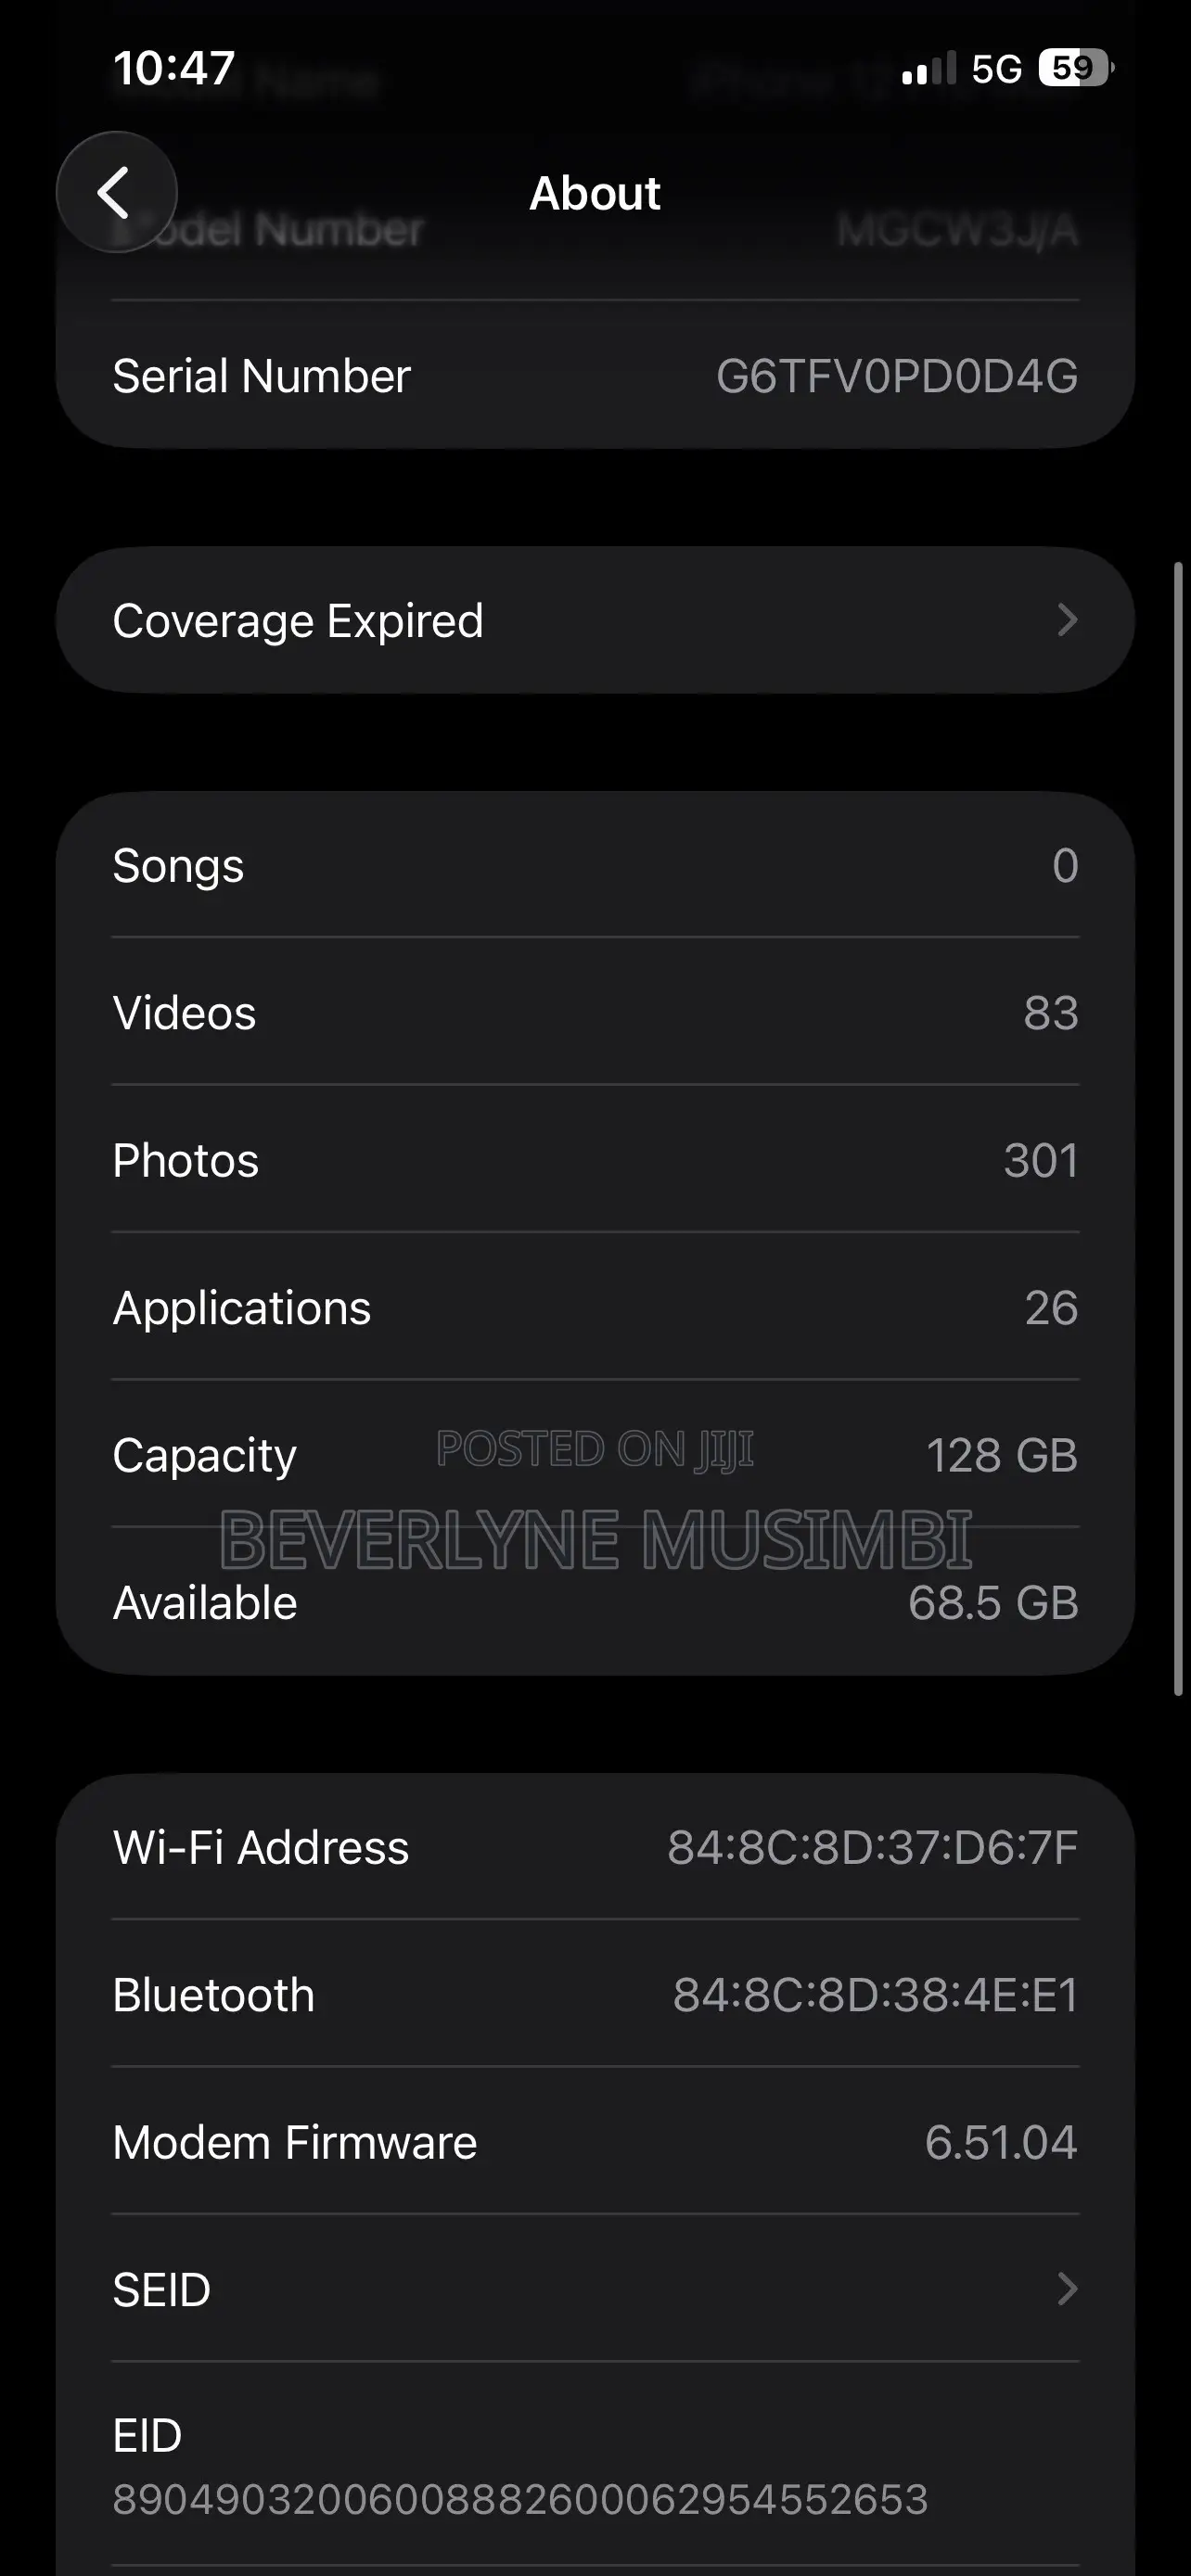Tap the back arrow button
The height and width of the screenshot is (2576, 1191).
point(117,192)
